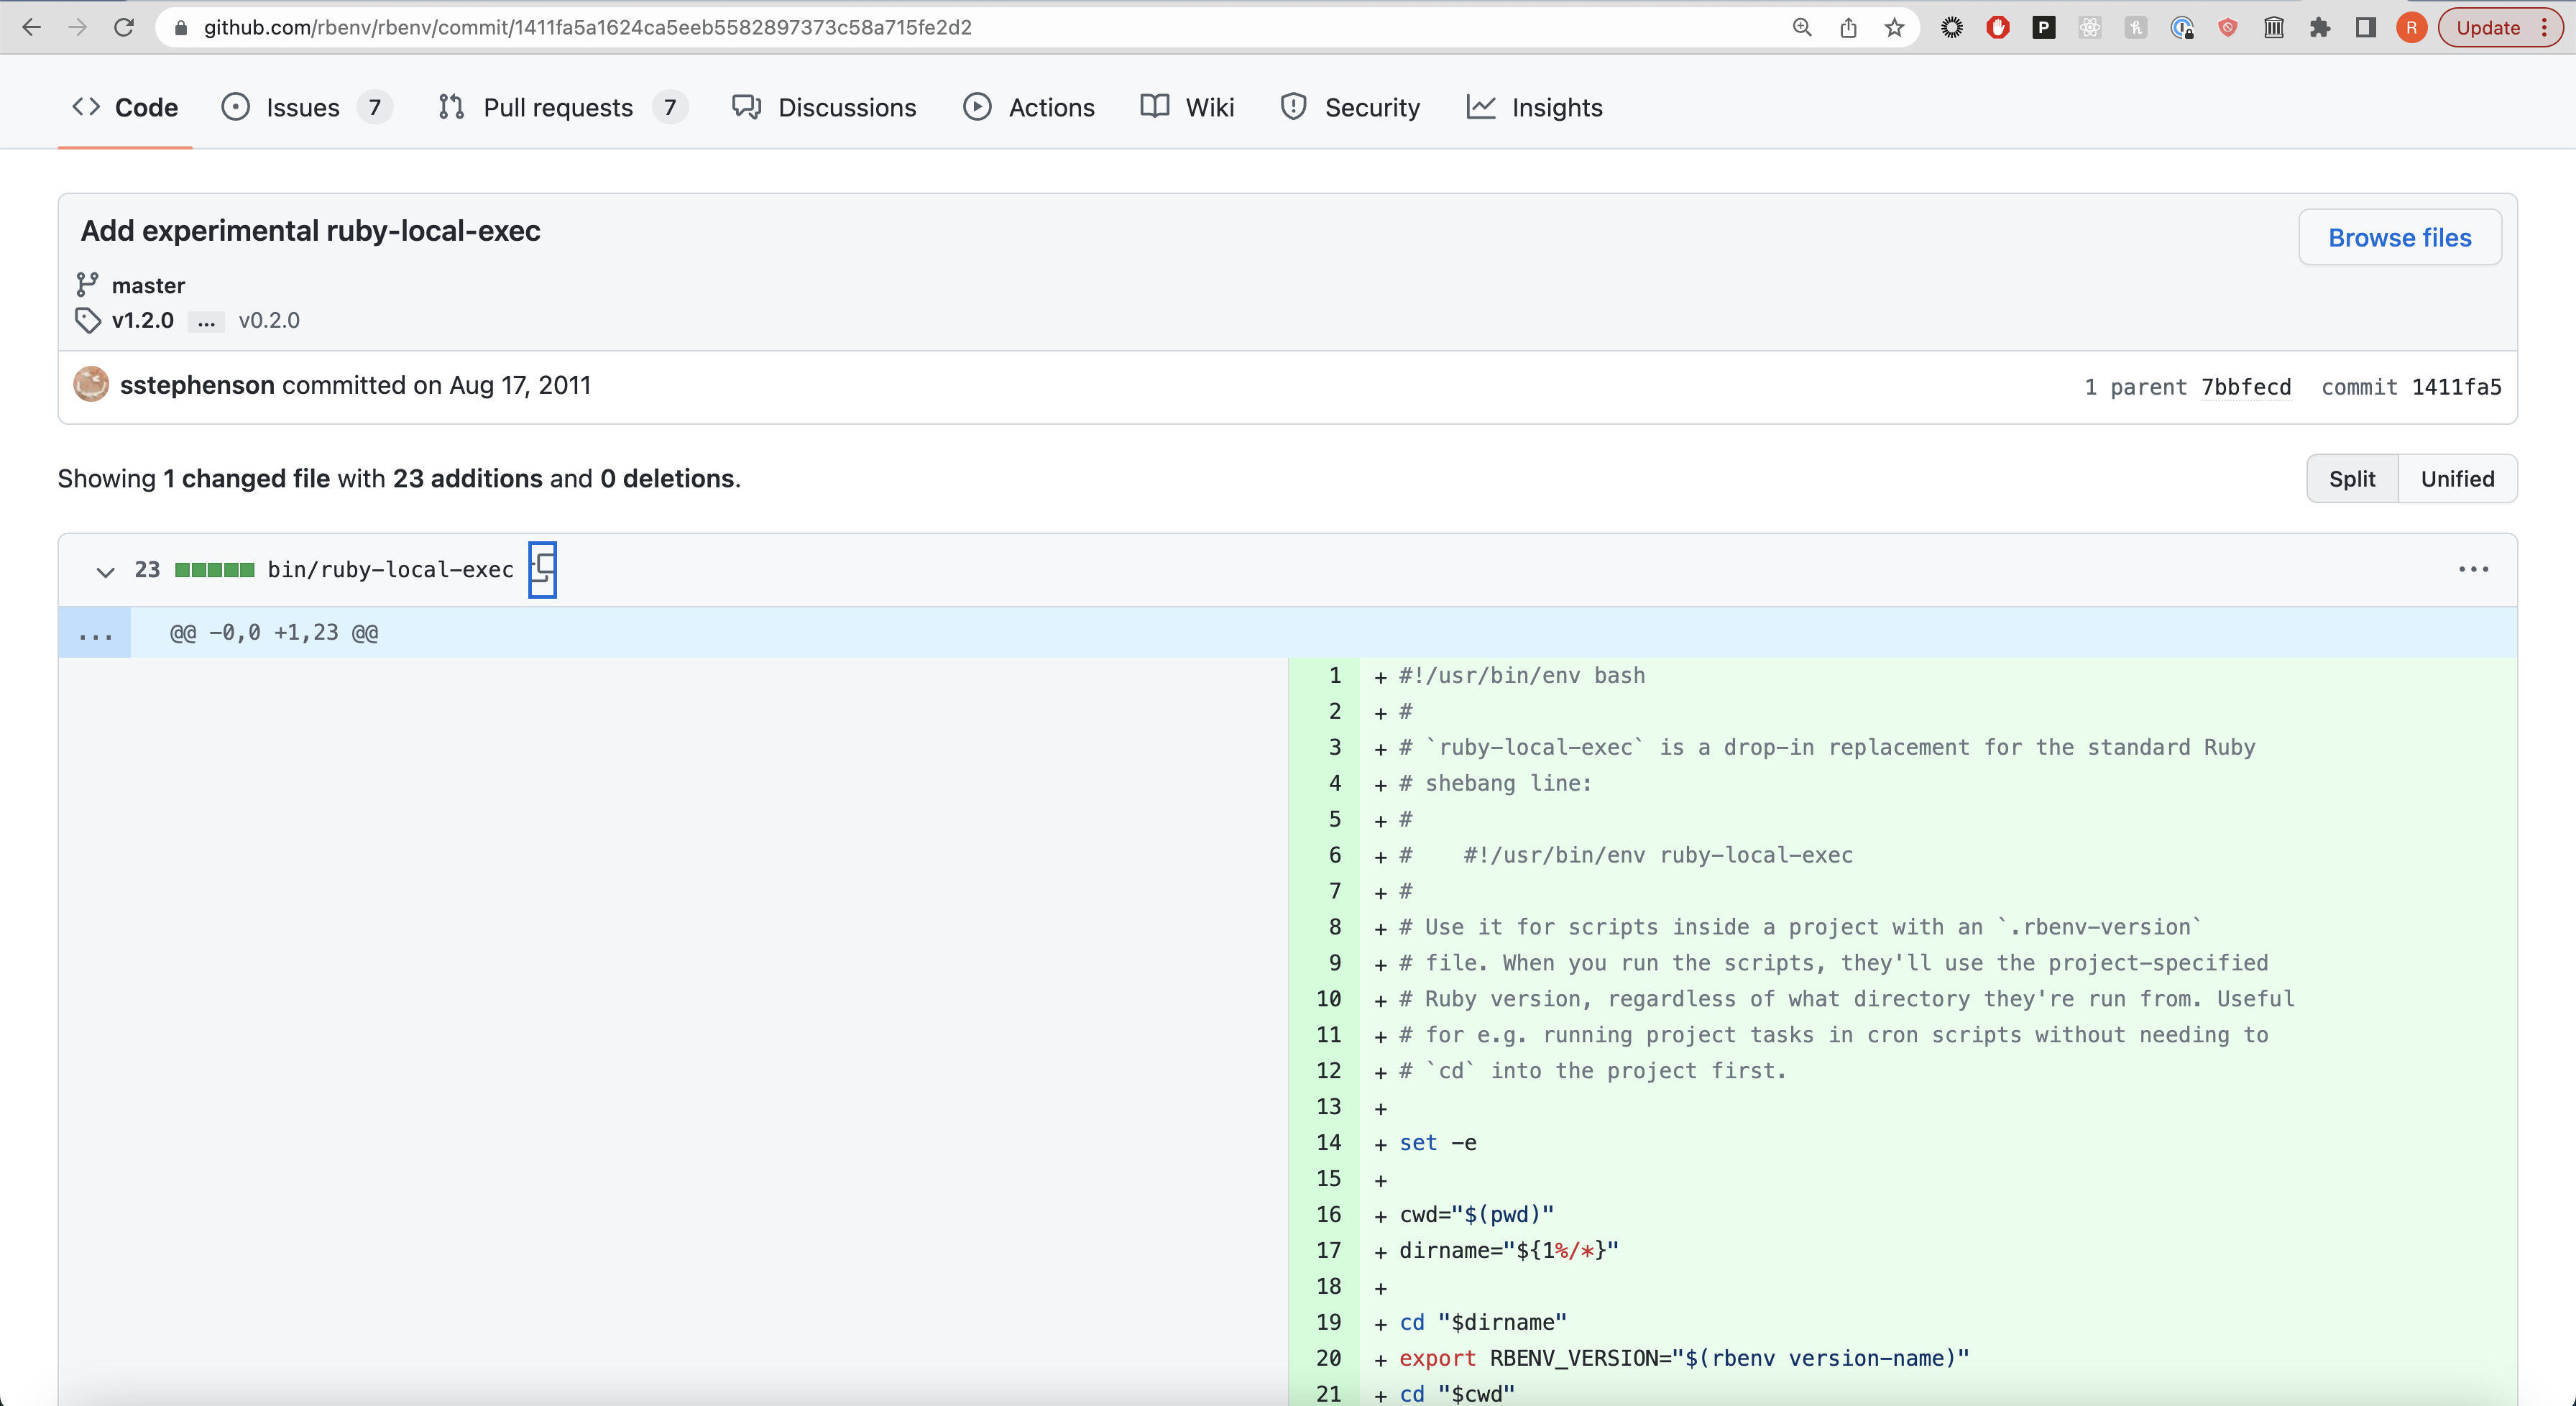Select the Split diff view
This screenshot has width=2576, height=1406.
(x=2352, y=479)
